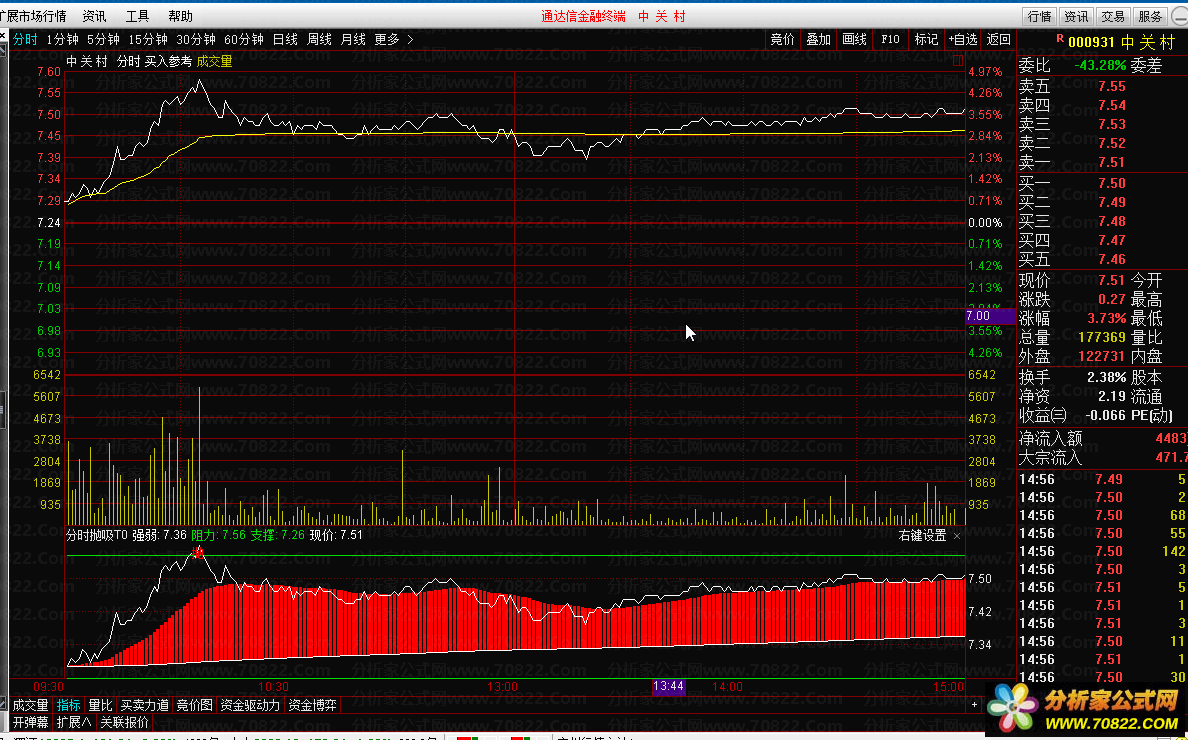Screen dimensions: 1188x740
Task: Click the R margin-trading mark beside 000931
Action: 1060,37
